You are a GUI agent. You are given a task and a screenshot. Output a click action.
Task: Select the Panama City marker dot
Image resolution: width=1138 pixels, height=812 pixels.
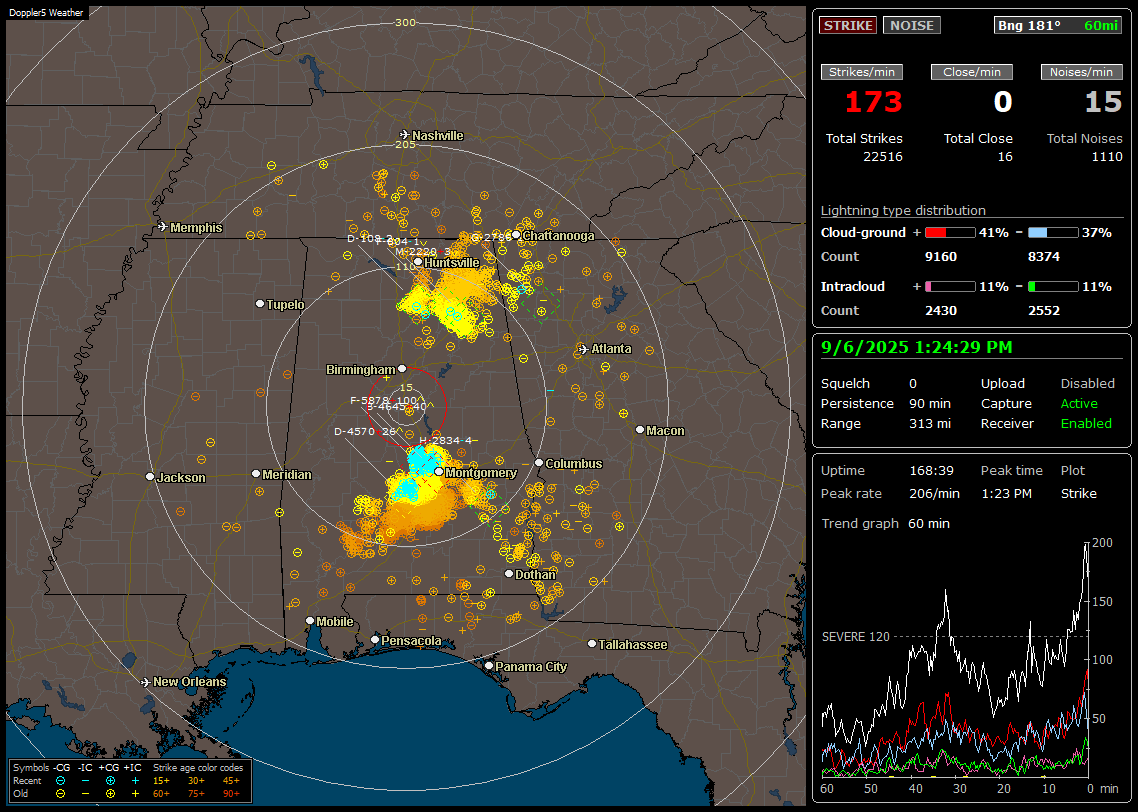(x=489, y=665)
